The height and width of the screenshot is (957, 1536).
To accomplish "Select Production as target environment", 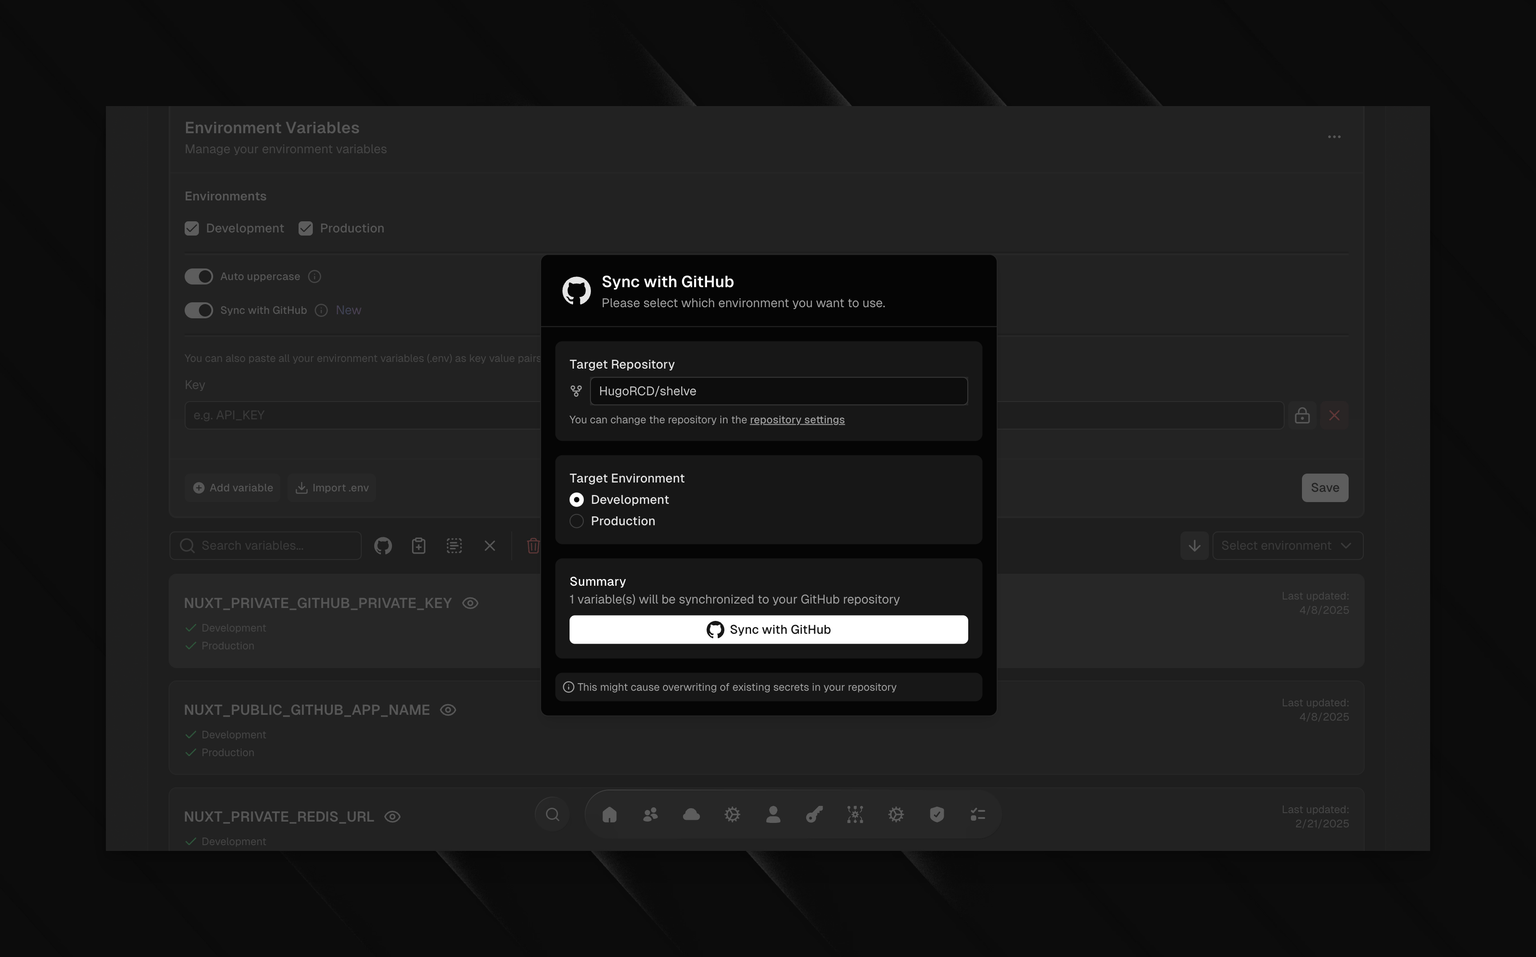I will [x=577, y=521].
